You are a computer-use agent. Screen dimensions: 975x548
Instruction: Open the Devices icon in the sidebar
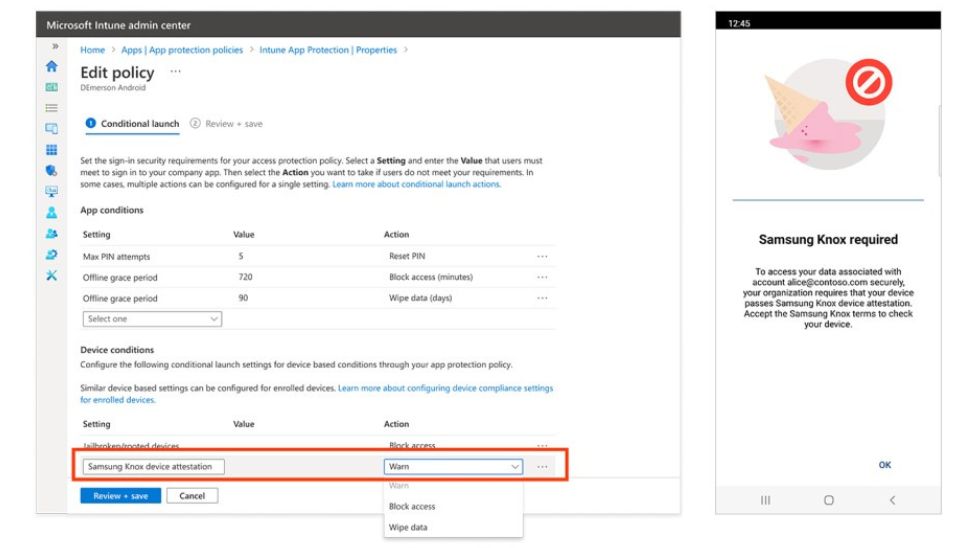pyautogui.click(x=52, y=129)
